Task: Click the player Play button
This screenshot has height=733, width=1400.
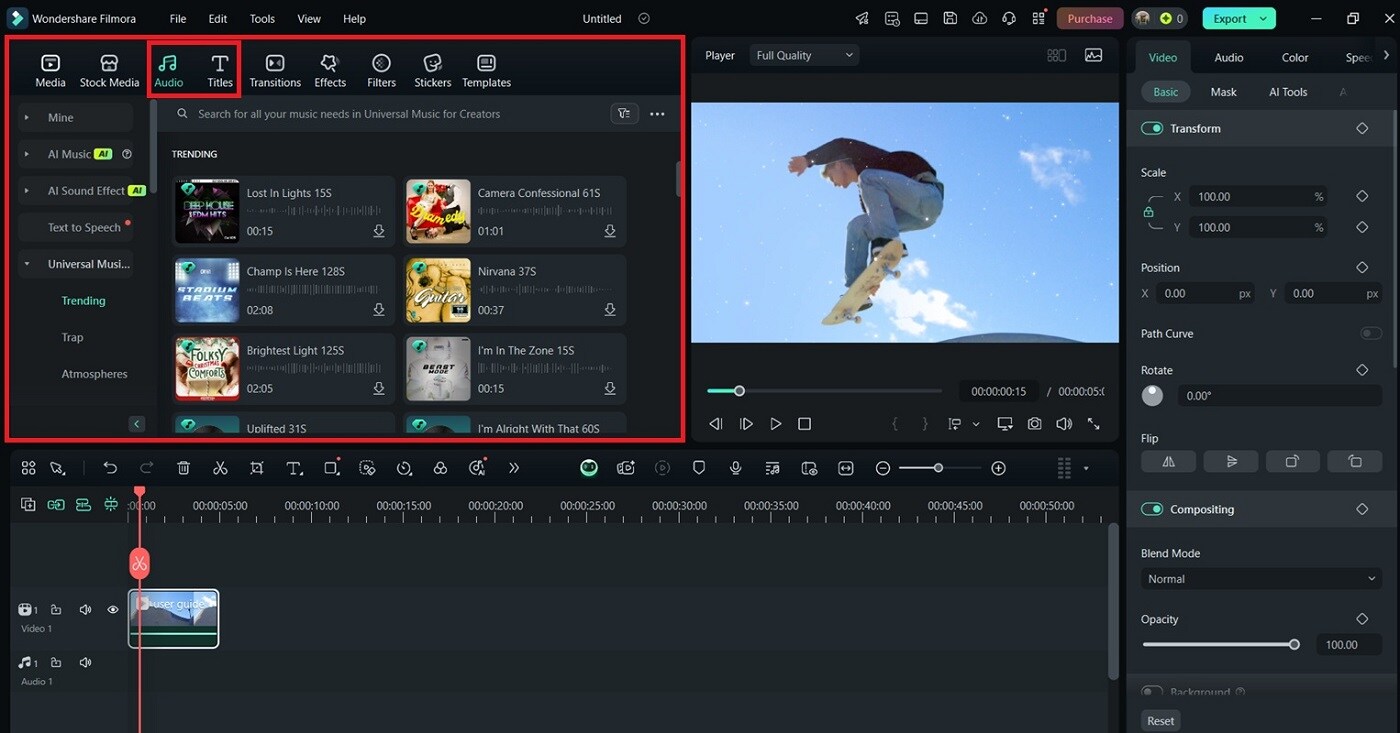Action: (775, 424)
